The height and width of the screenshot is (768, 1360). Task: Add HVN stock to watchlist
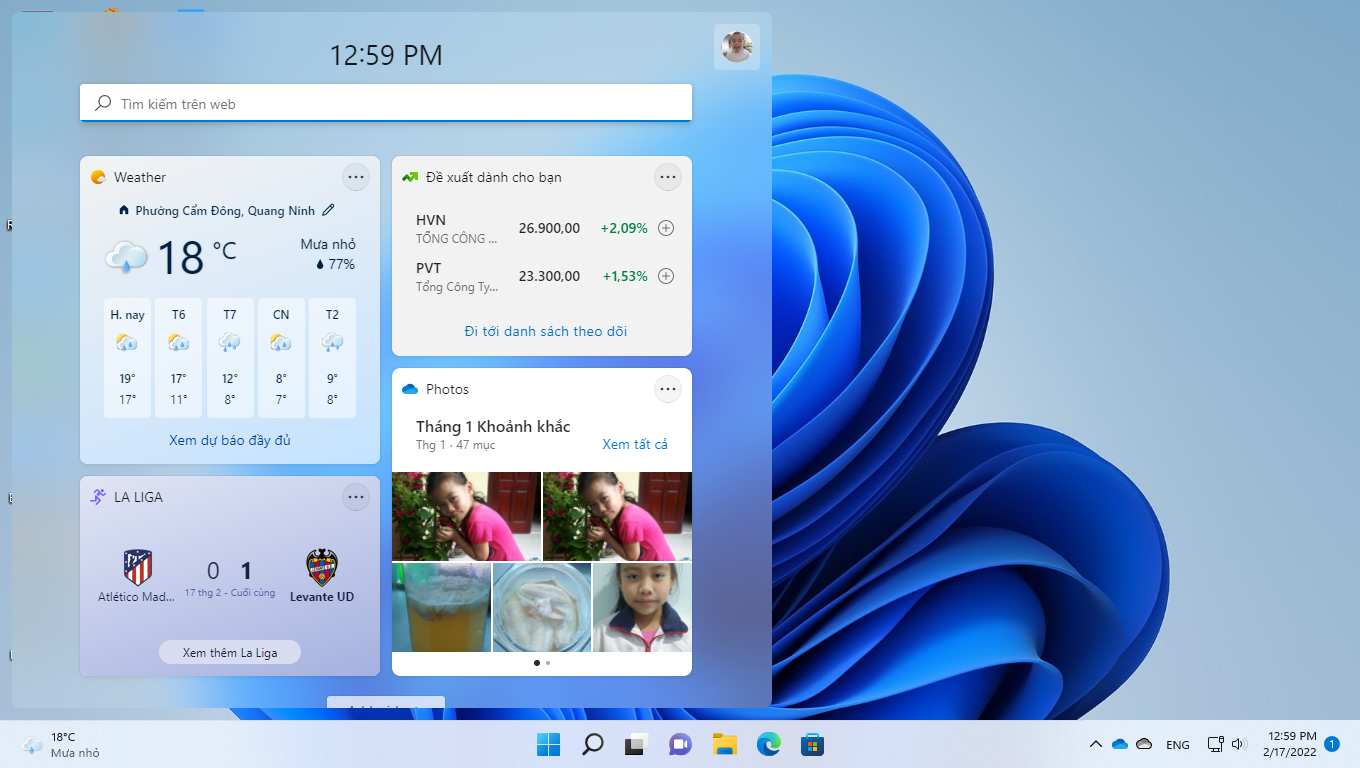pos(666,228)
